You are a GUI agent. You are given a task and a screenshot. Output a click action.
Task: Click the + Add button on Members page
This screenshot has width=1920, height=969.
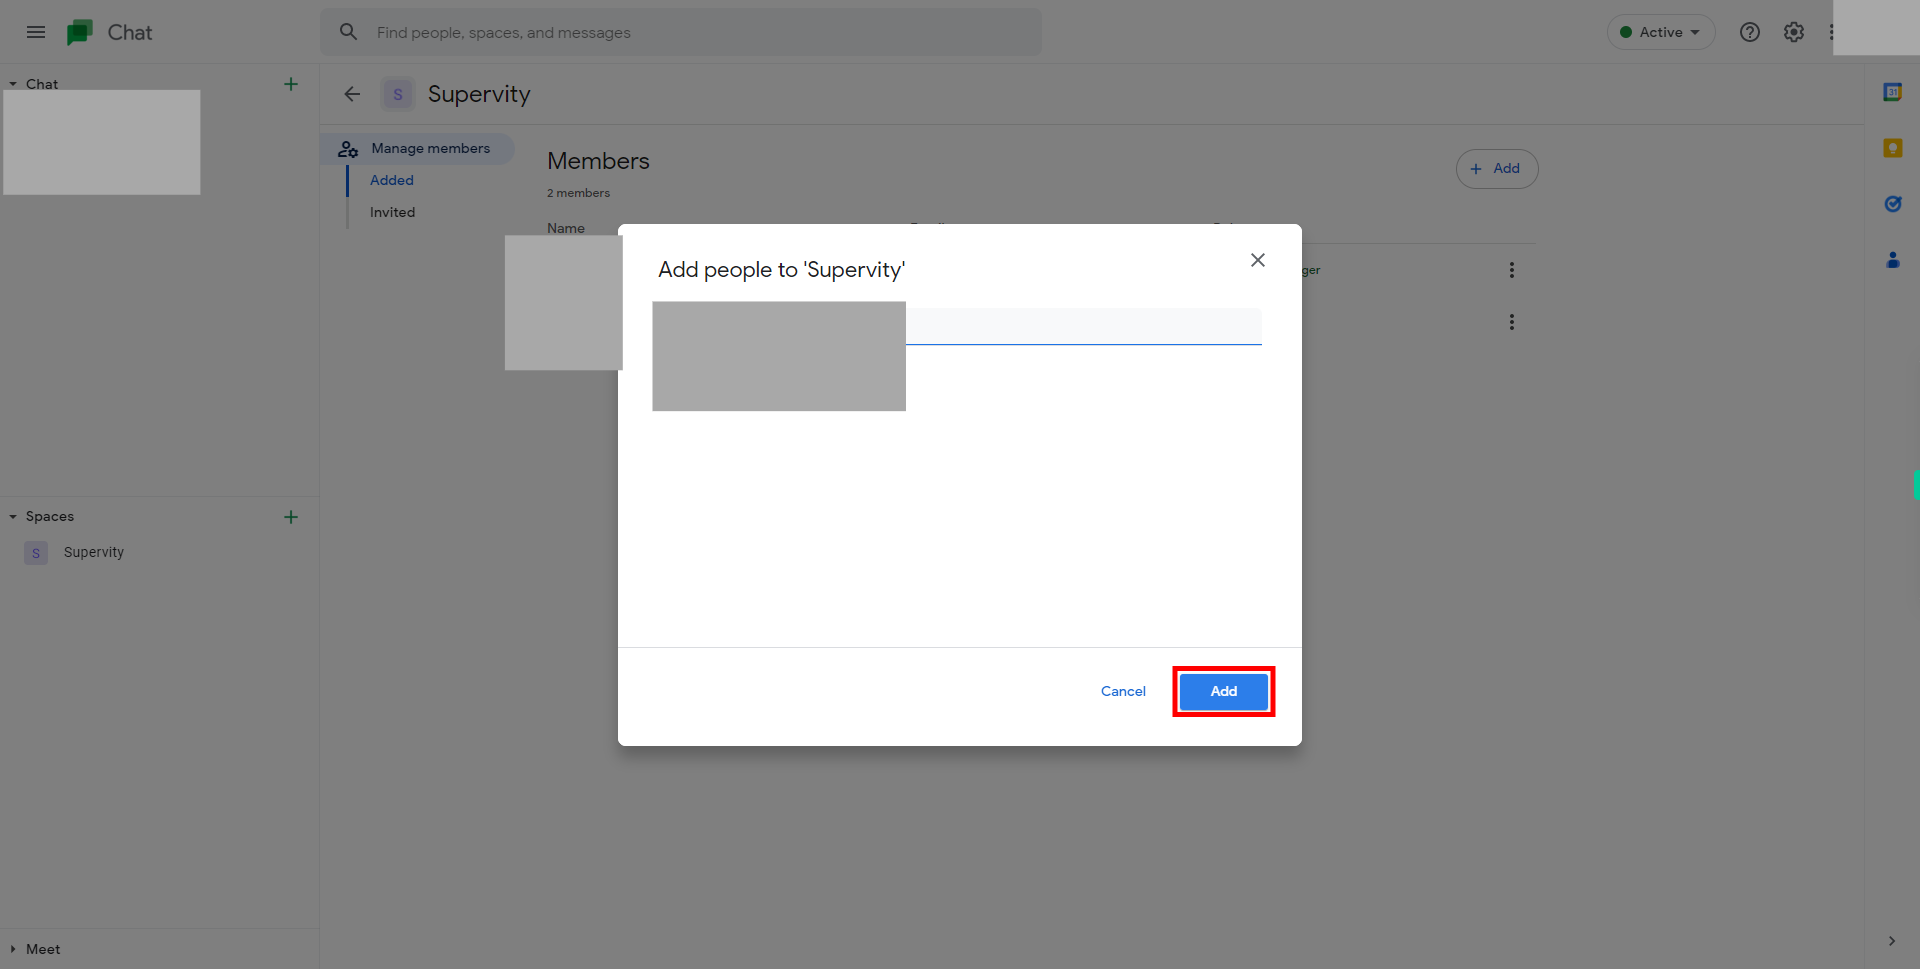tap(1497, 169)
